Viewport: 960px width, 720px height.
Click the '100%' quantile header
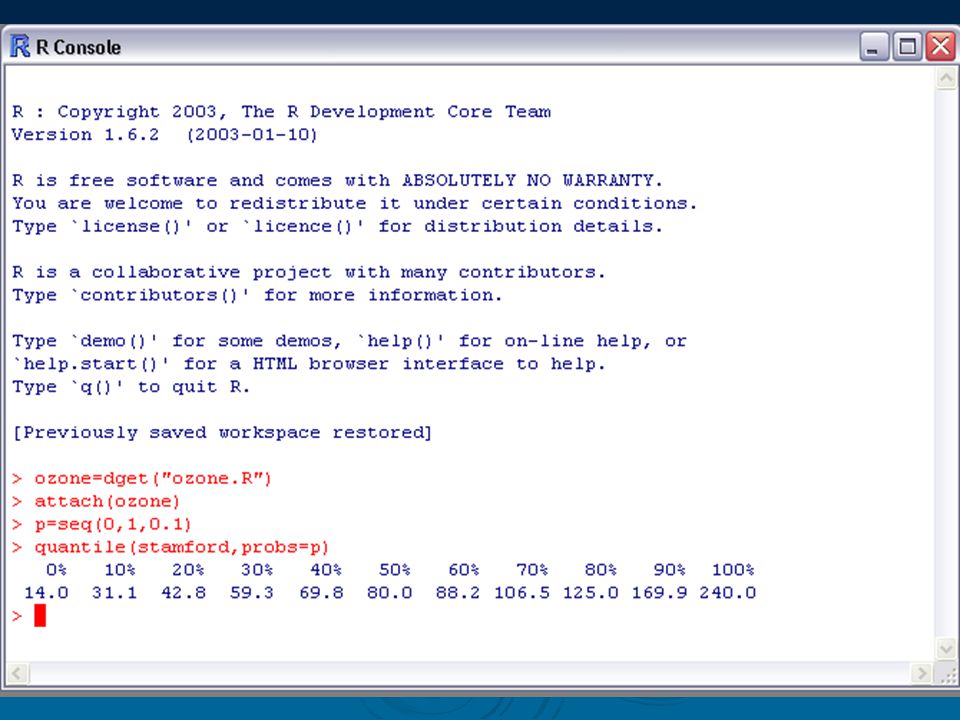[x=733, y=570]
